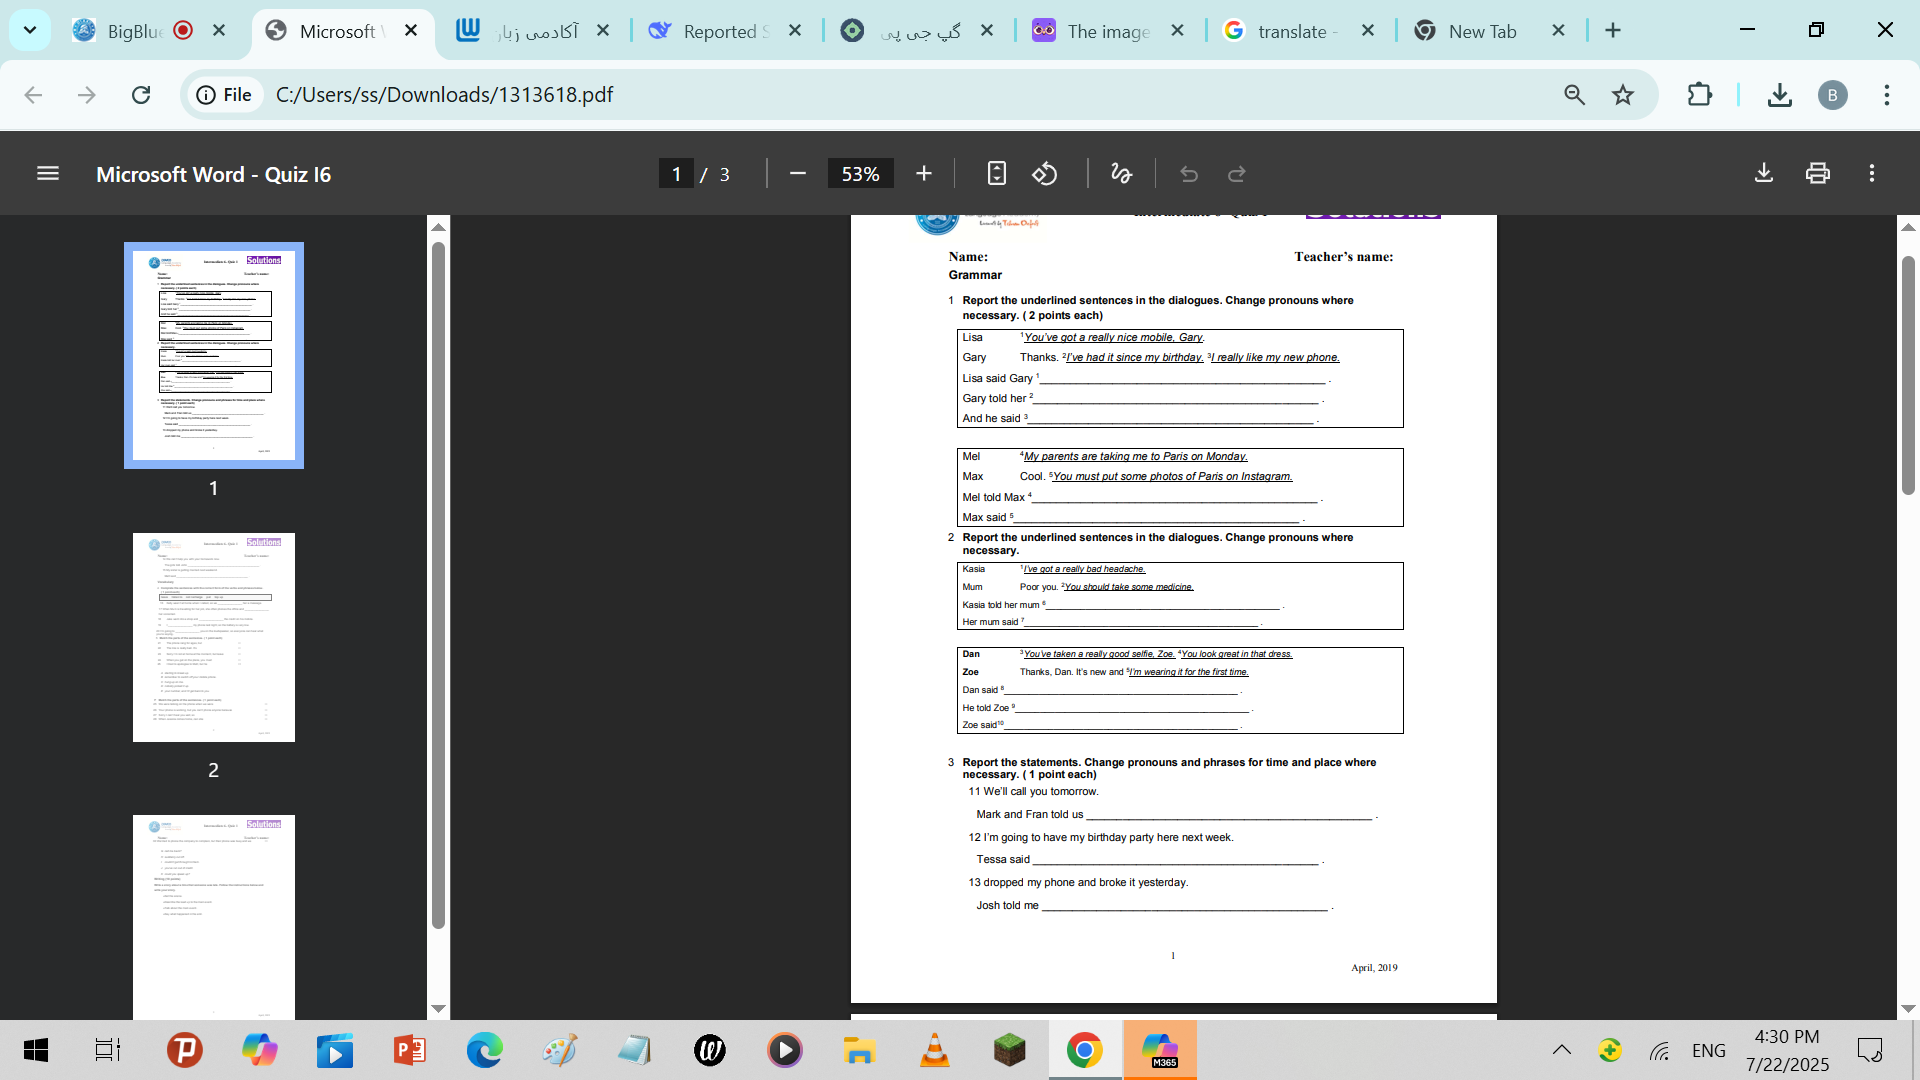Show hidden icons in the system tray

(x=1562, y=1050)
